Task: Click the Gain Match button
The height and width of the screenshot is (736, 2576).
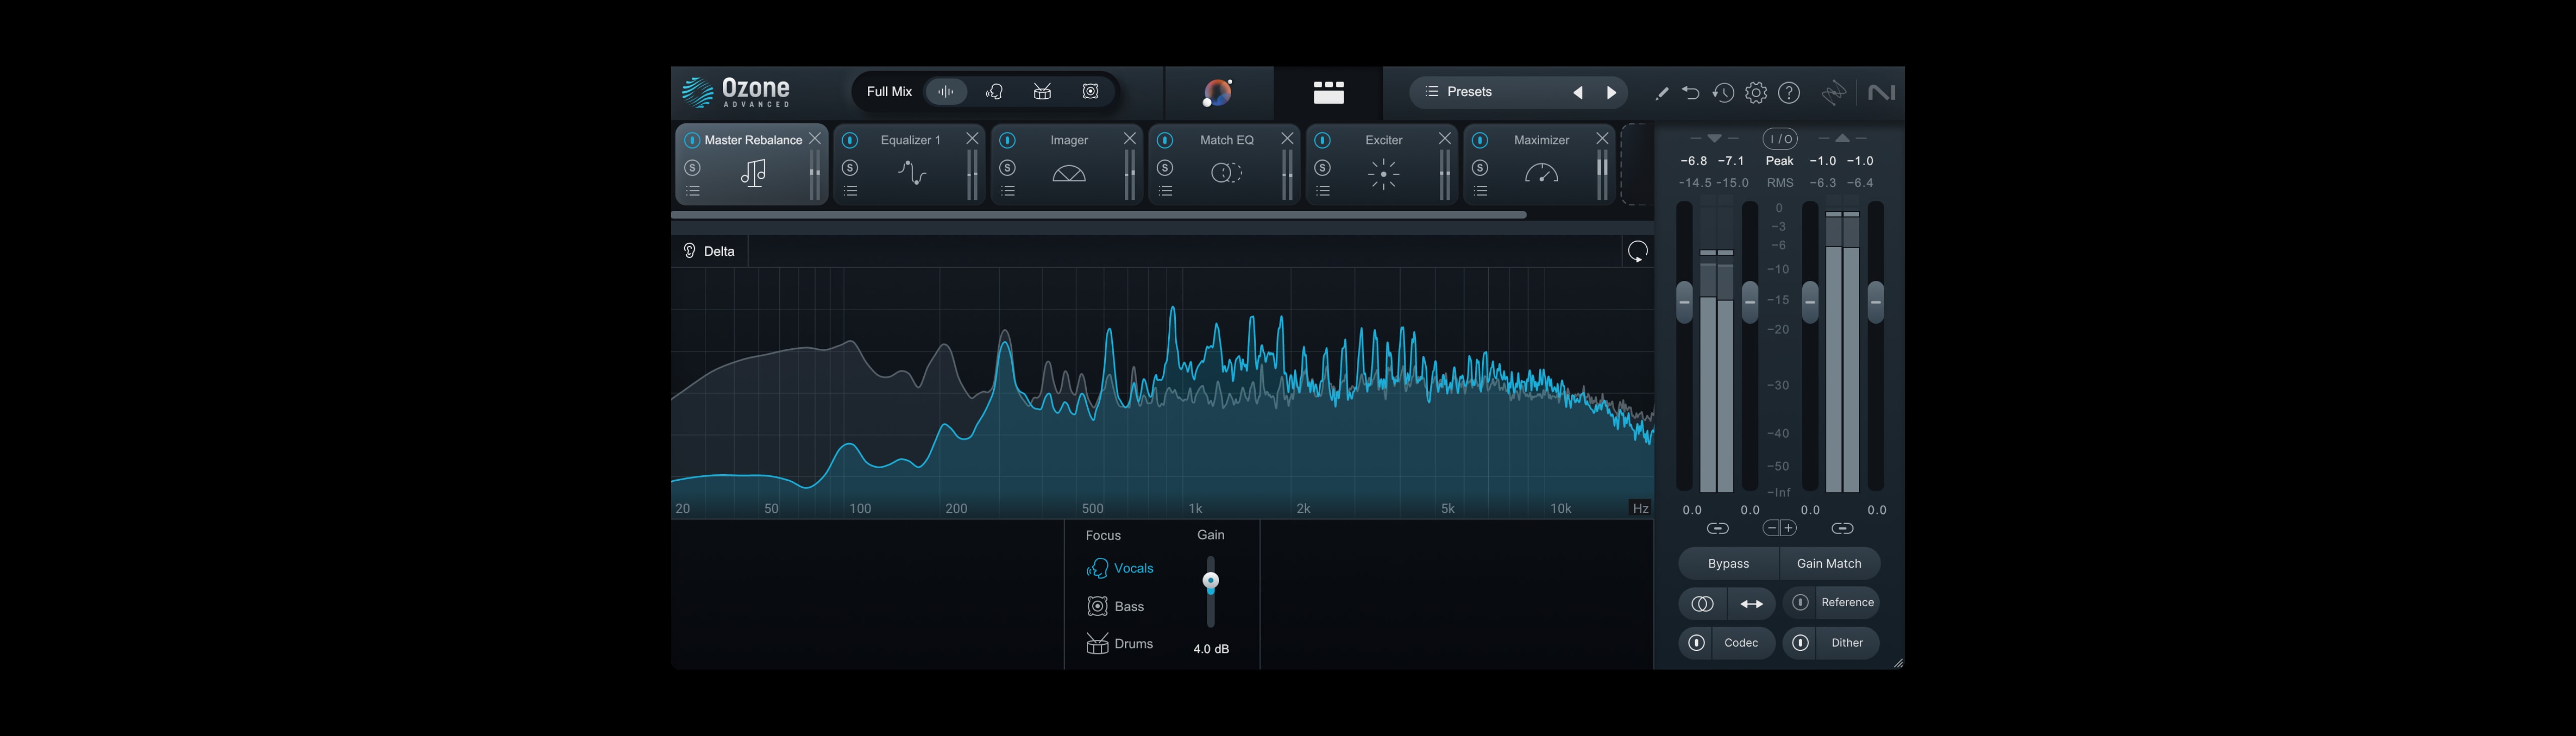Action: (x=1829, y=564)
